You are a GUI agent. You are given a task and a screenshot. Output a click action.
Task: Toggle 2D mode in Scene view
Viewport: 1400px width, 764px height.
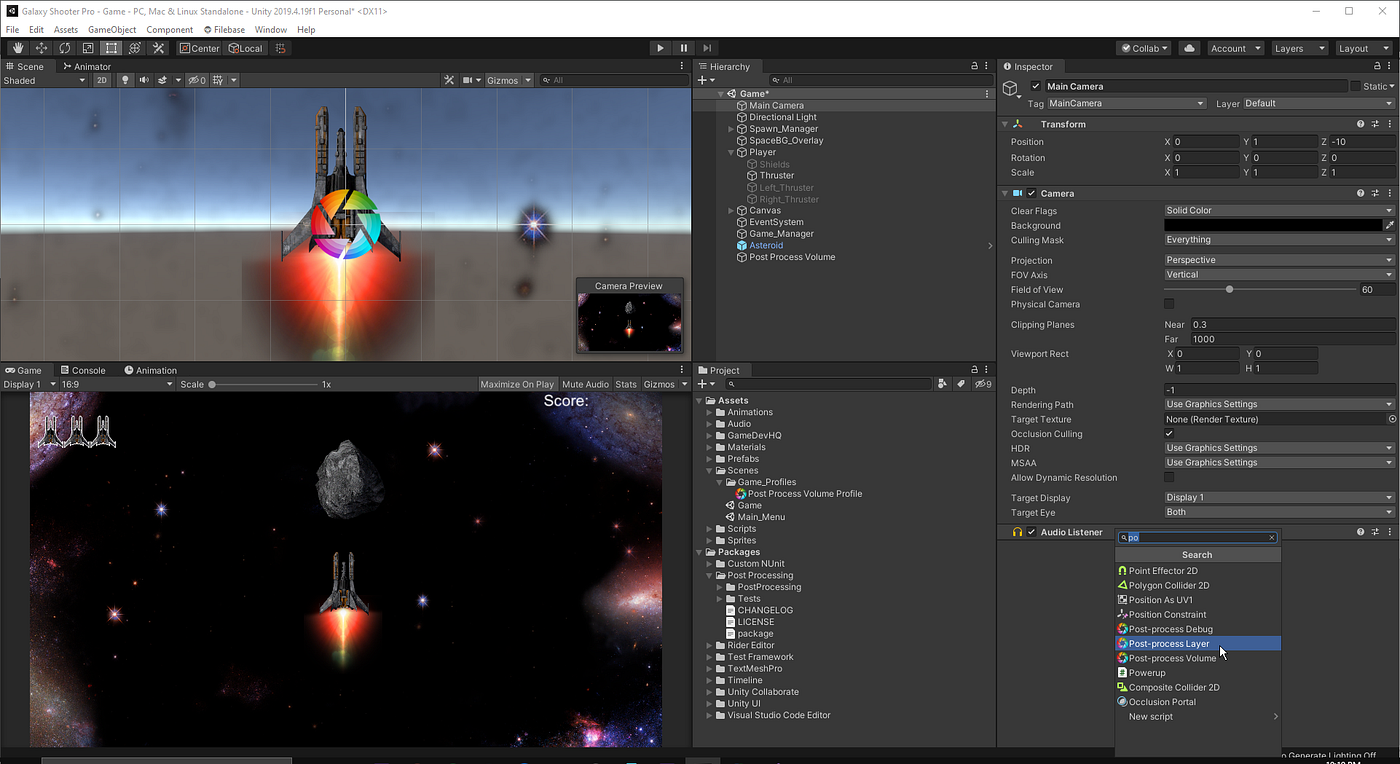(x=101, y=80)
